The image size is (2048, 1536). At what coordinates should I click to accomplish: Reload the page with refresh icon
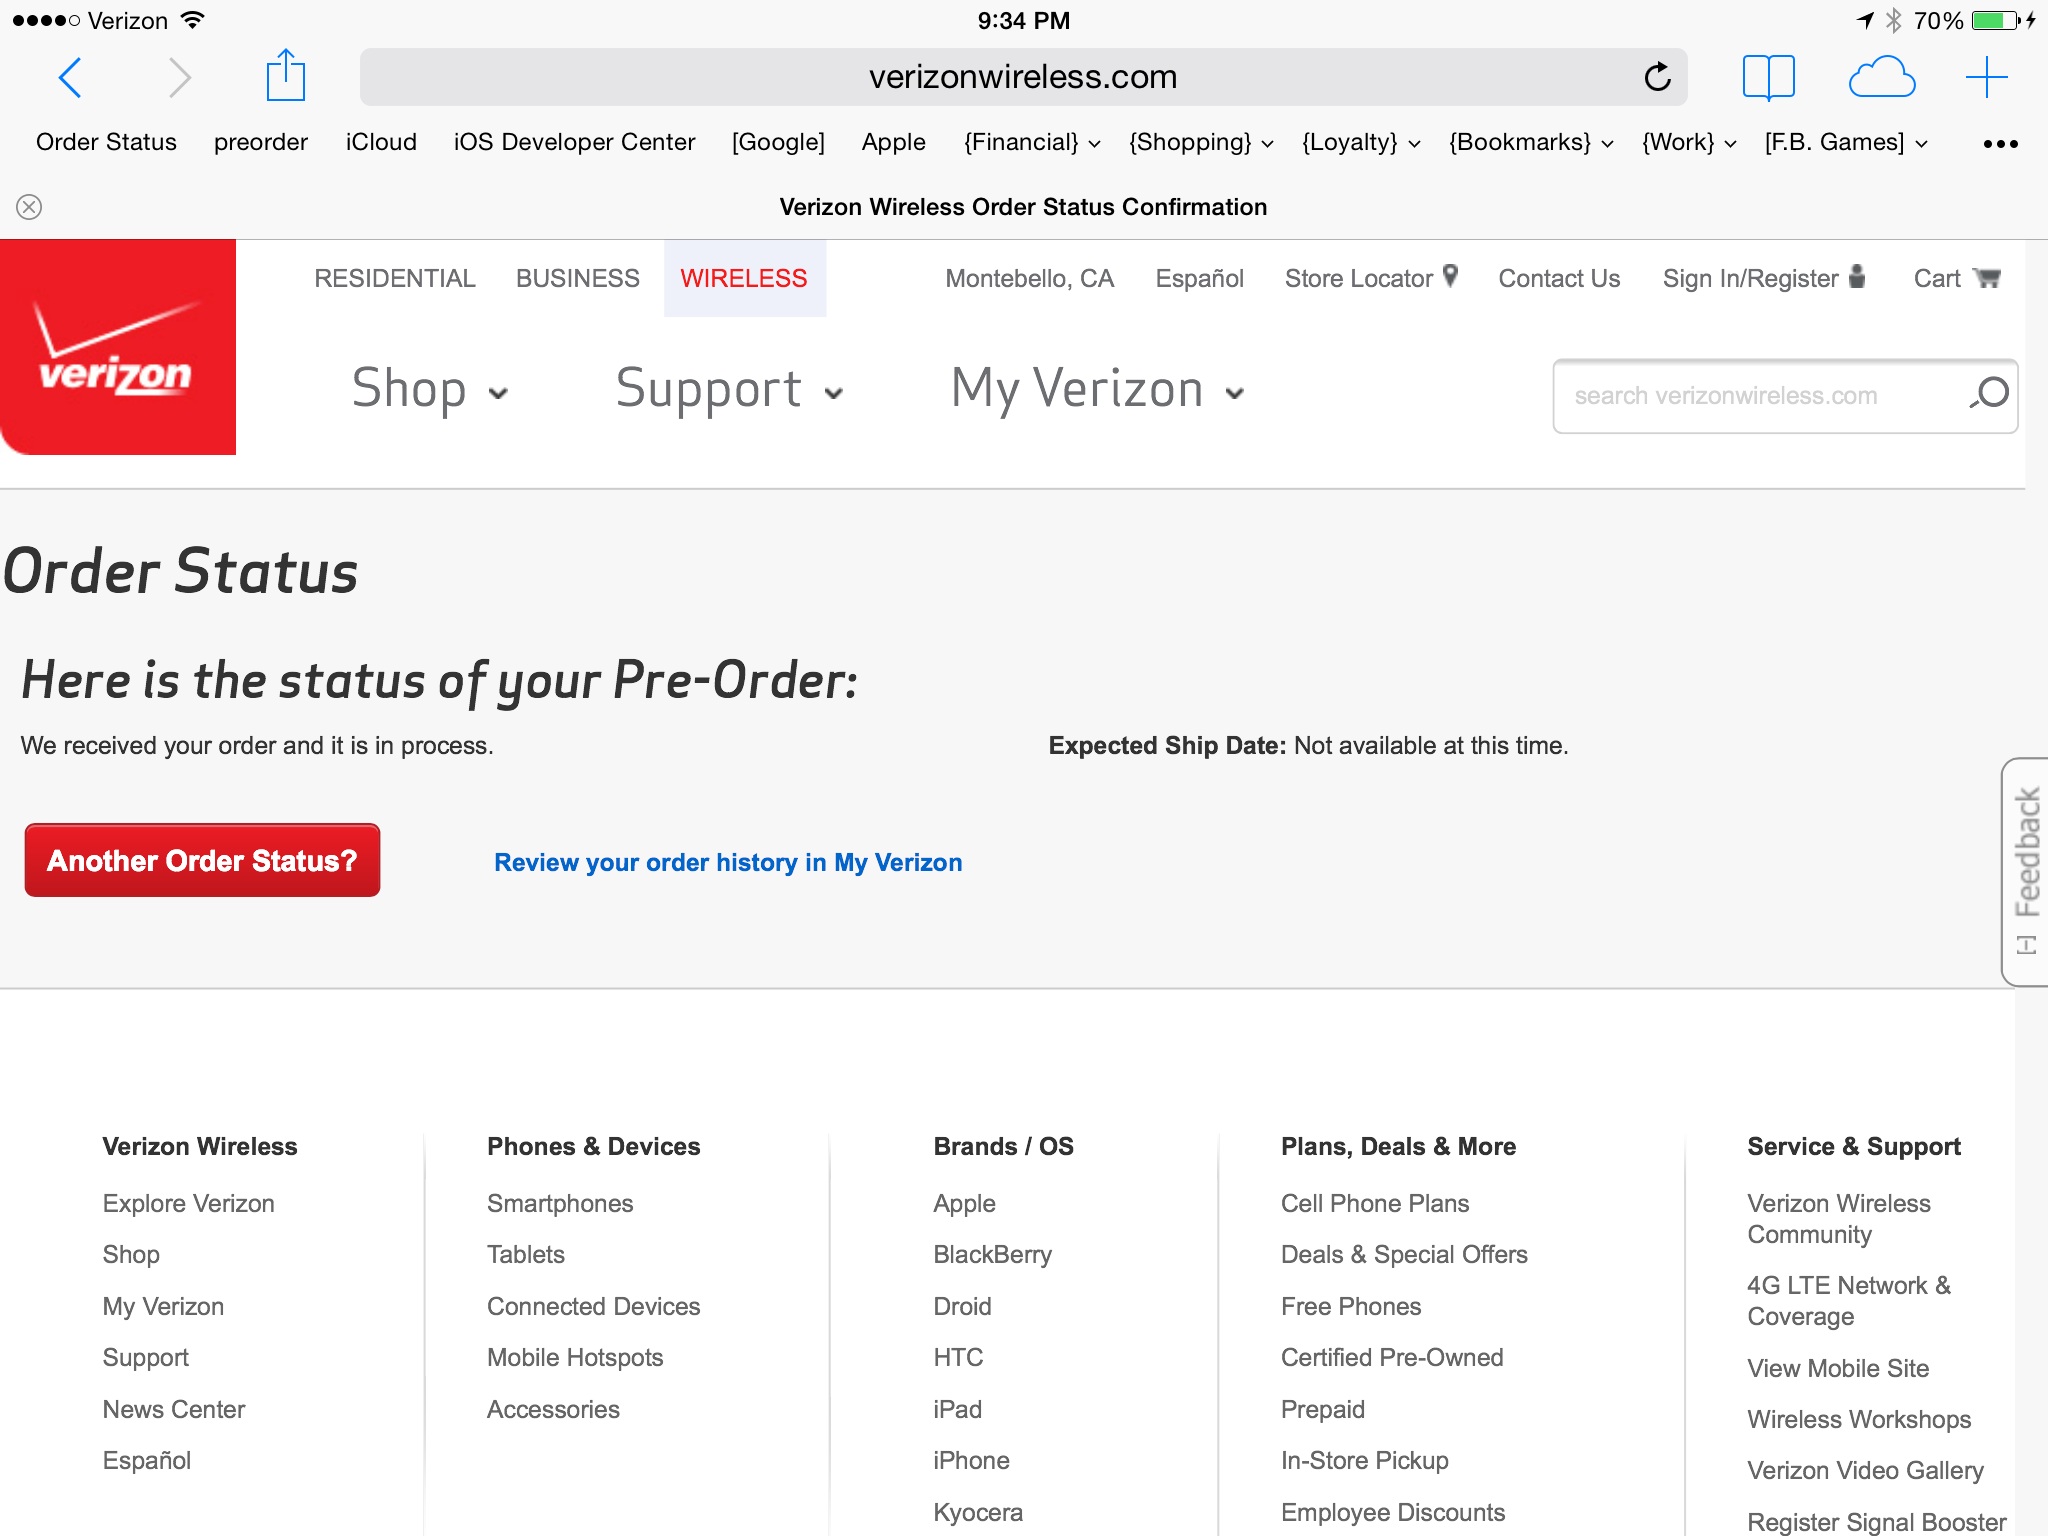1657,76
